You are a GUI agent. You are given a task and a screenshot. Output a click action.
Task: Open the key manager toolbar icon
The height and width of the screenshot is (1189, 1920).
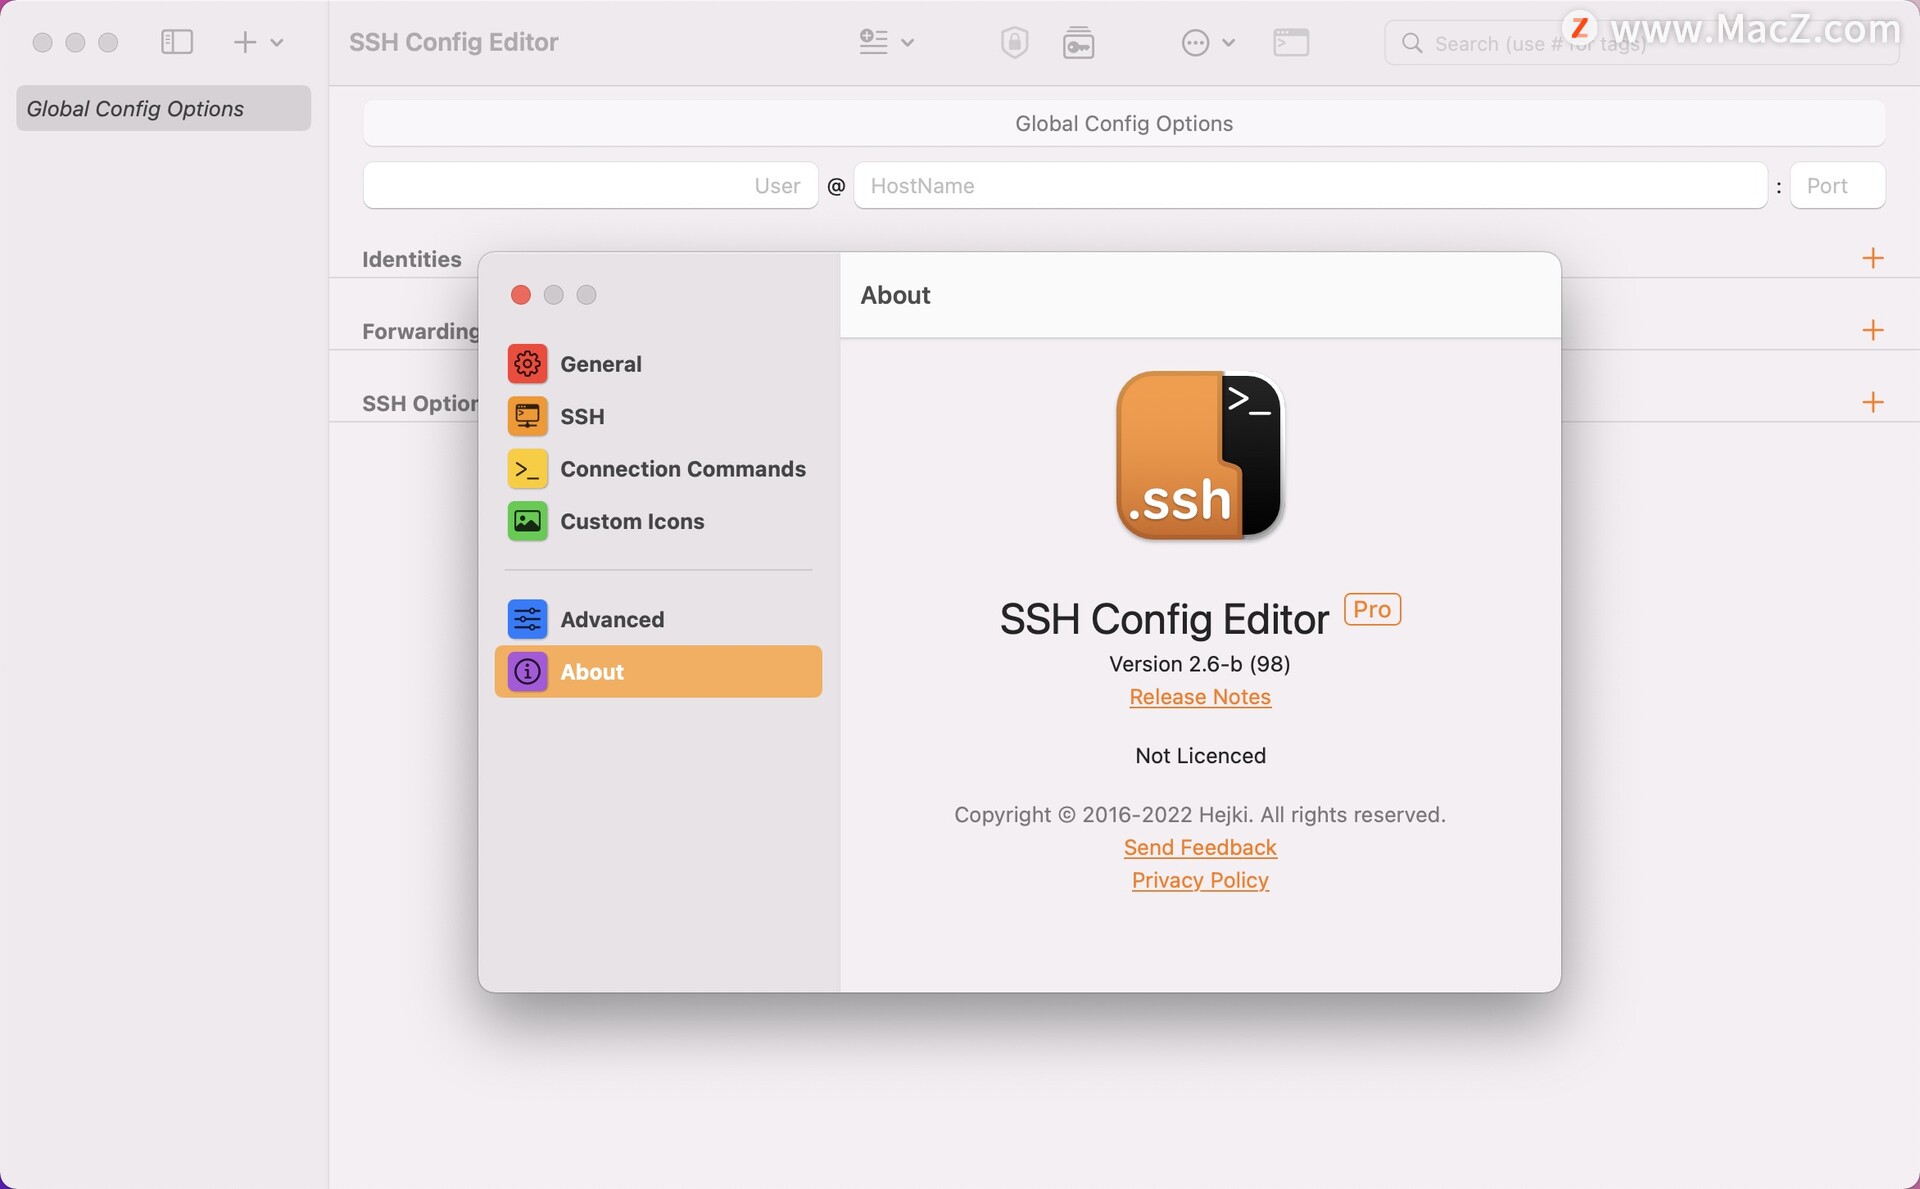[x=1078, y=42]
